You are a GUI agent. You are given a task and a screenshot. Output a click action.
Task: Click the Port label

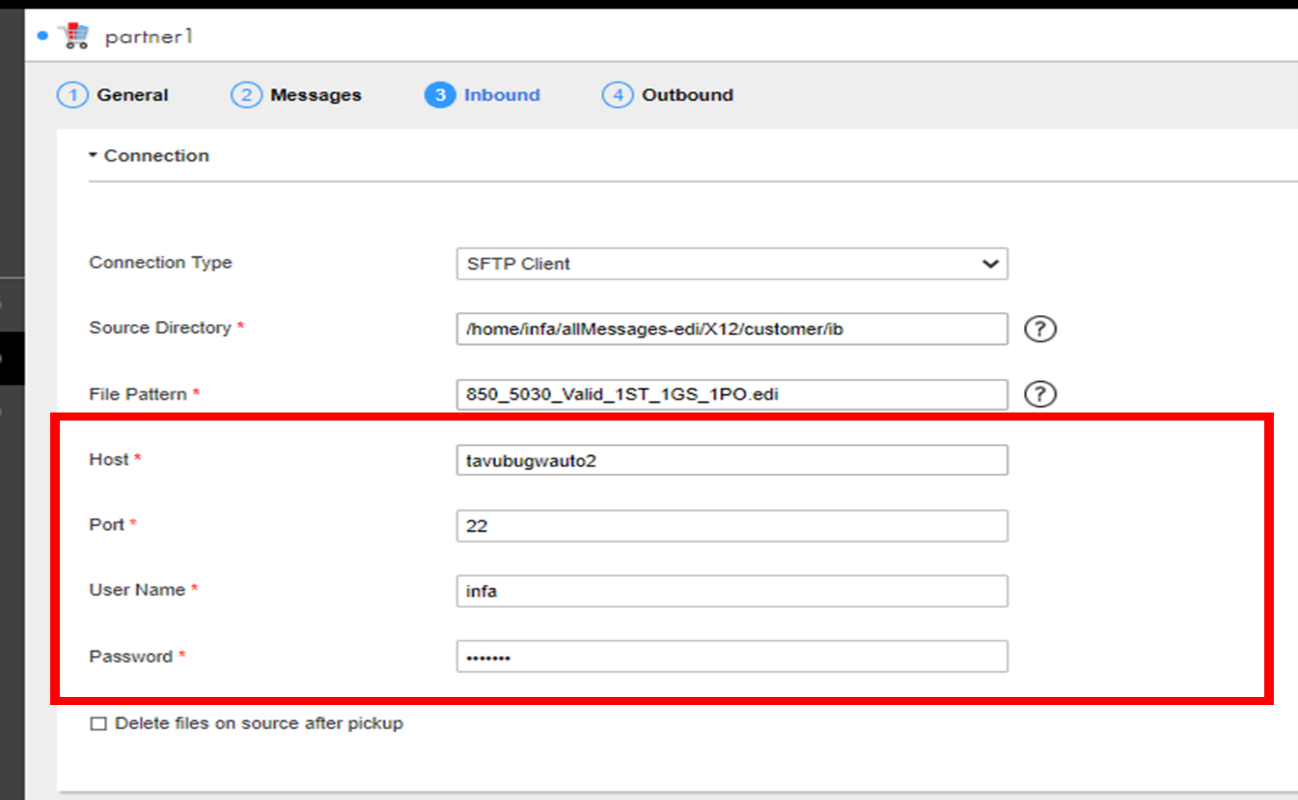click(107, 524)
